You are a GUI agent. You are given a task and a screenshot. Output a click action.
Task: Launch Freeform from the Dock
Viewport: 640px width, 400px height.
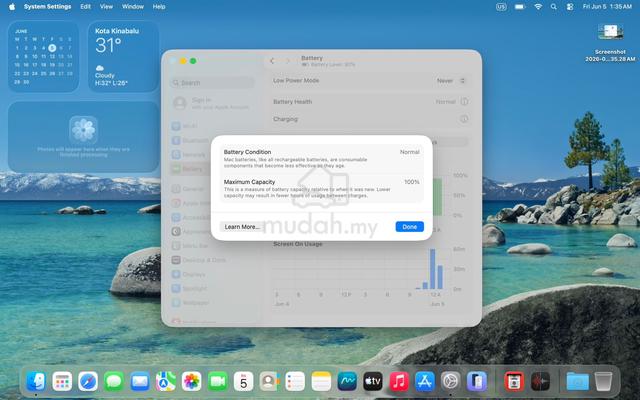(347, 382)
